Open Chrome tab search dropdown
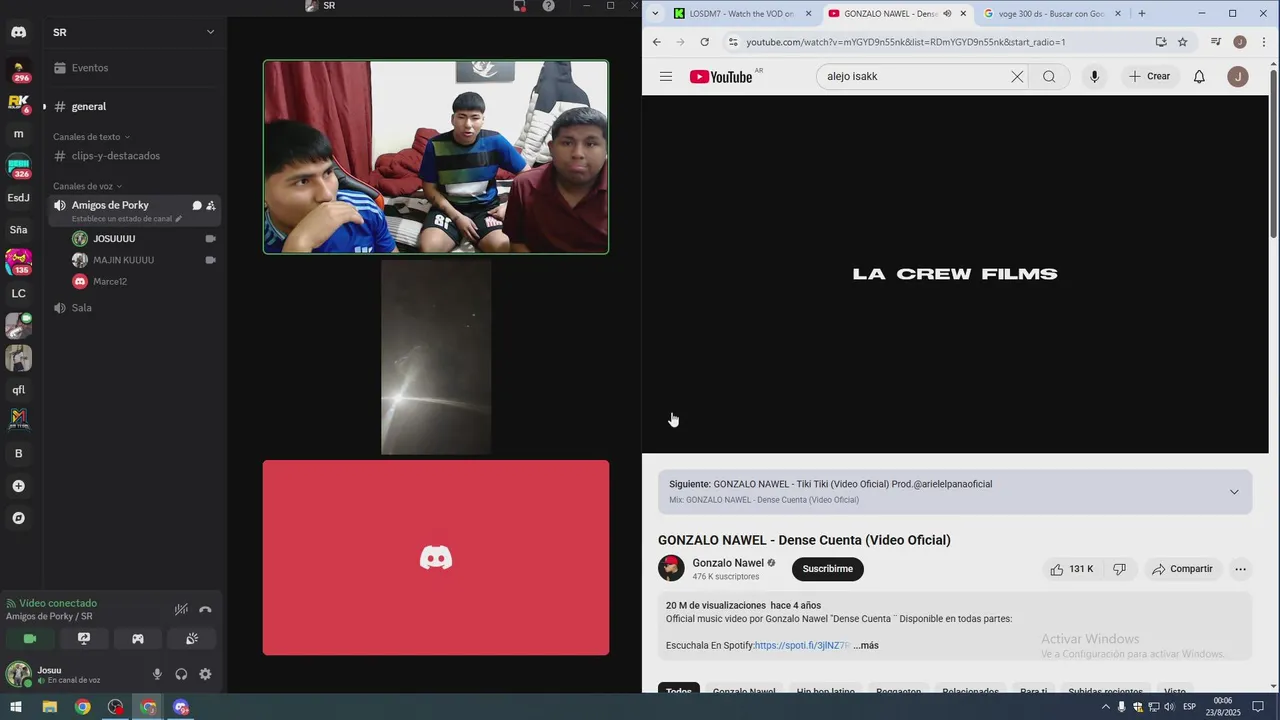Viewport: 1280px width, 720px height. pyautogui.click(x=655, y=13)
